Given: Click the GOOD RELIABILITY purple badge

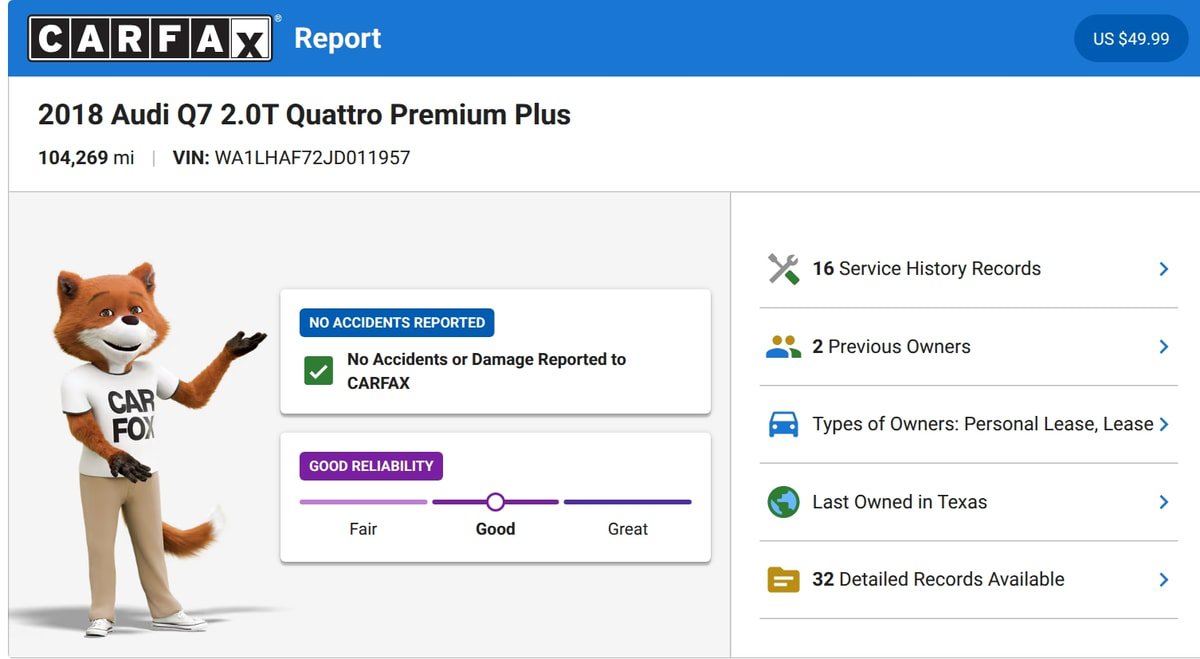Looking at the screenshot, I should [371, 466].
